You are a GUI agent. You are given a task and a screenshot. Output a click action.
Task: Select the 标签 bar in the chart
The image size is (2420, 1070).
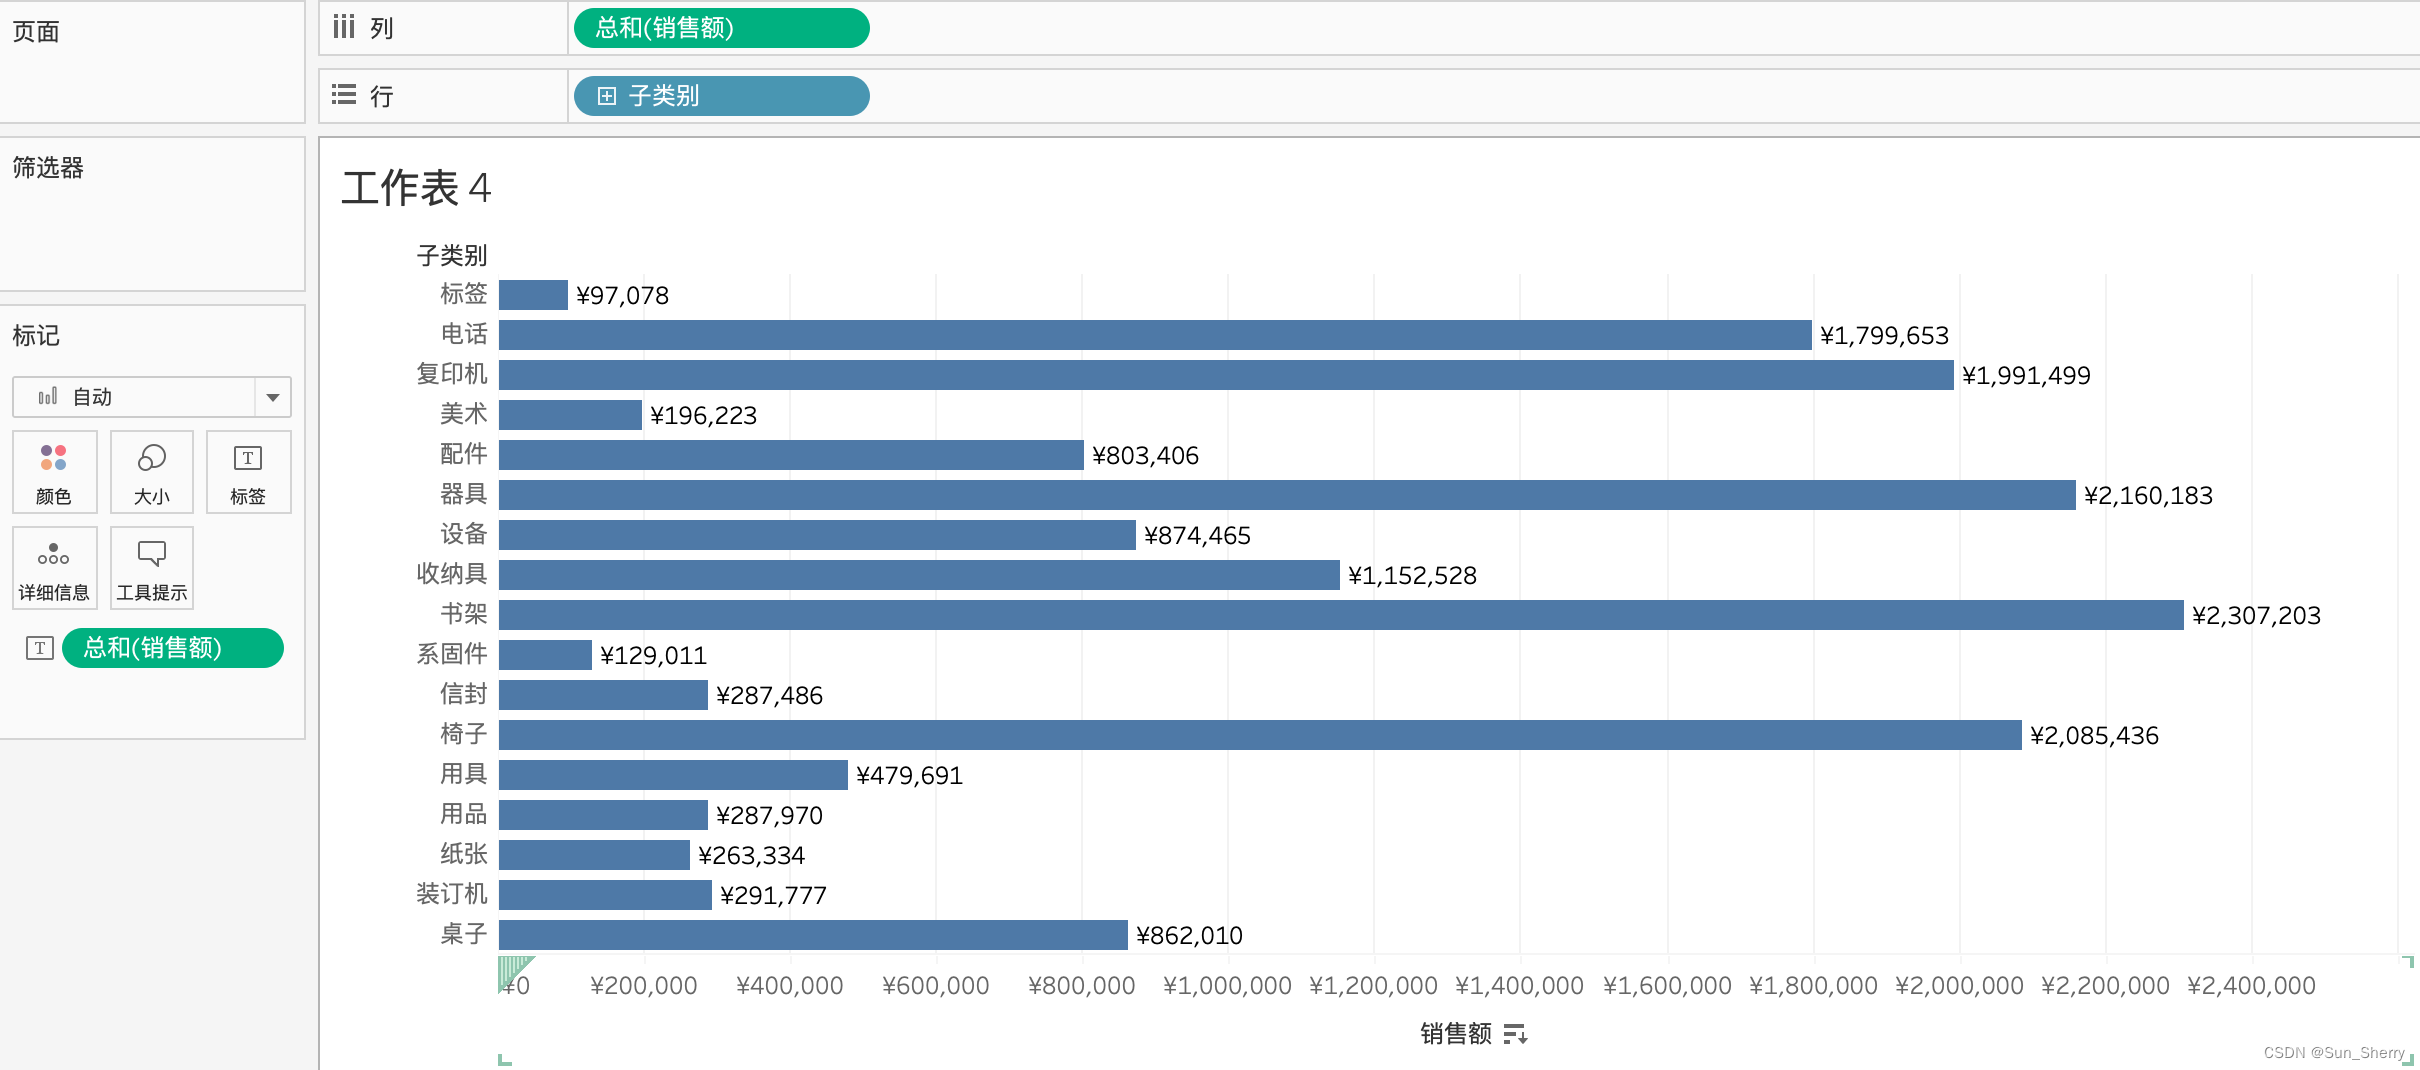[x=533, y=295]
